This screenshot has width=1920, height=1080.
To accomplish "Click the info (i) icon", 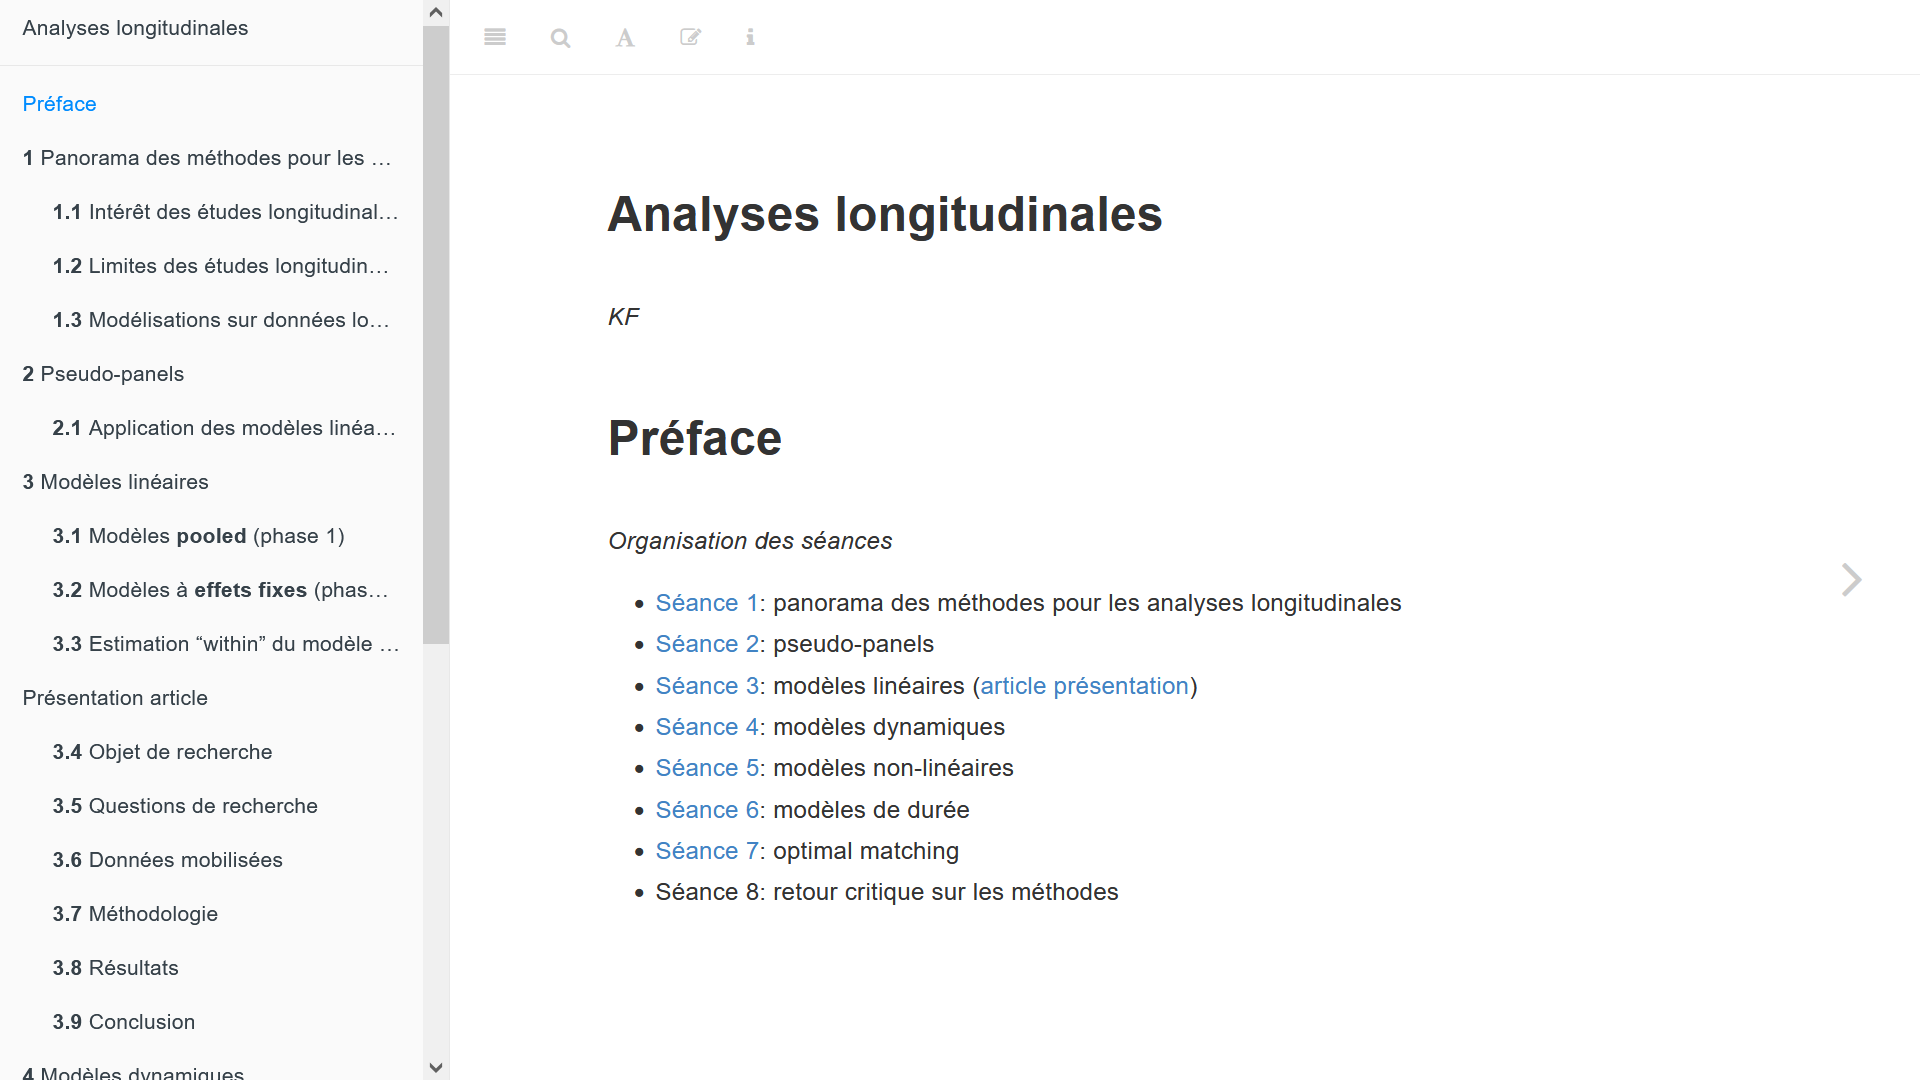I will (750, 37).
